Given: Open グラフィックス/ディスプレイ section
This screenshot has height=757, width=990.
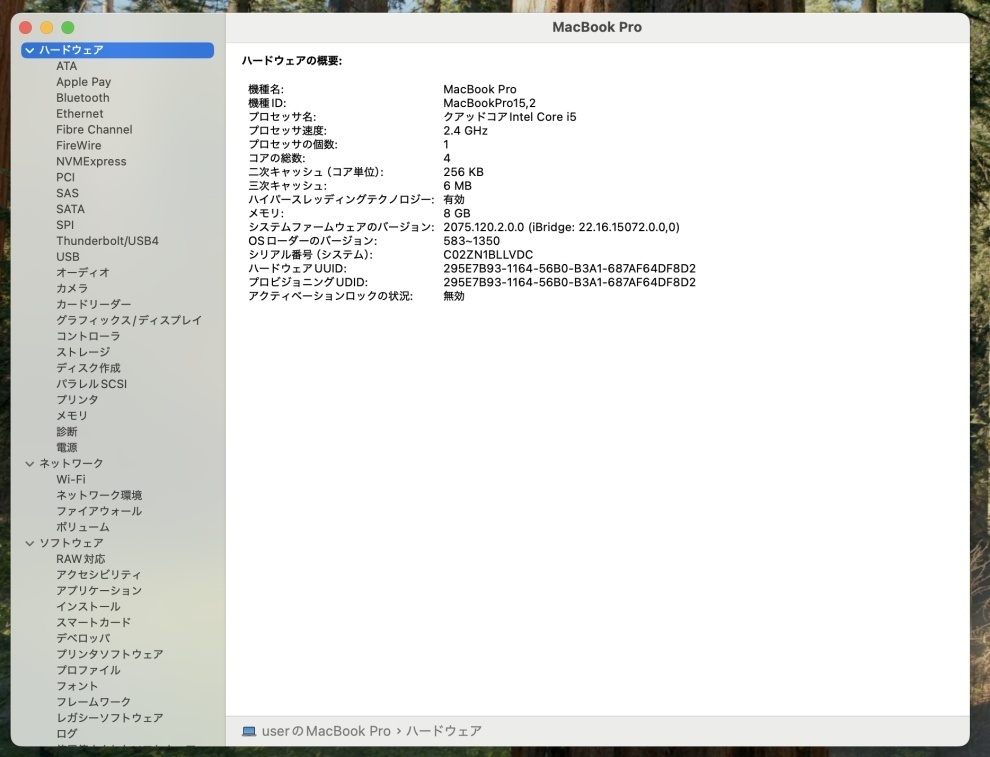Looking at the screenshot, I should coord(129,320).
